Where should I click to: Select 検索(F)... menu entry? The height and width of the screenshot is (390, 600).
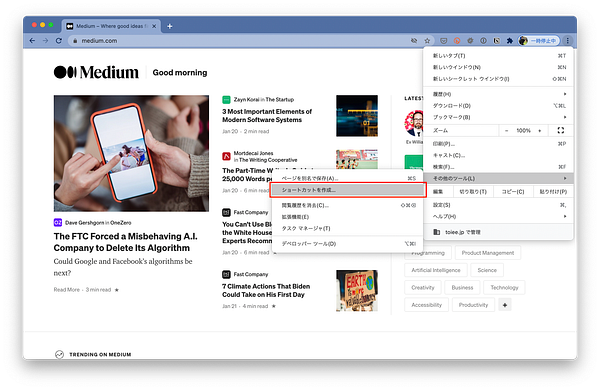(x=499, y=167)
